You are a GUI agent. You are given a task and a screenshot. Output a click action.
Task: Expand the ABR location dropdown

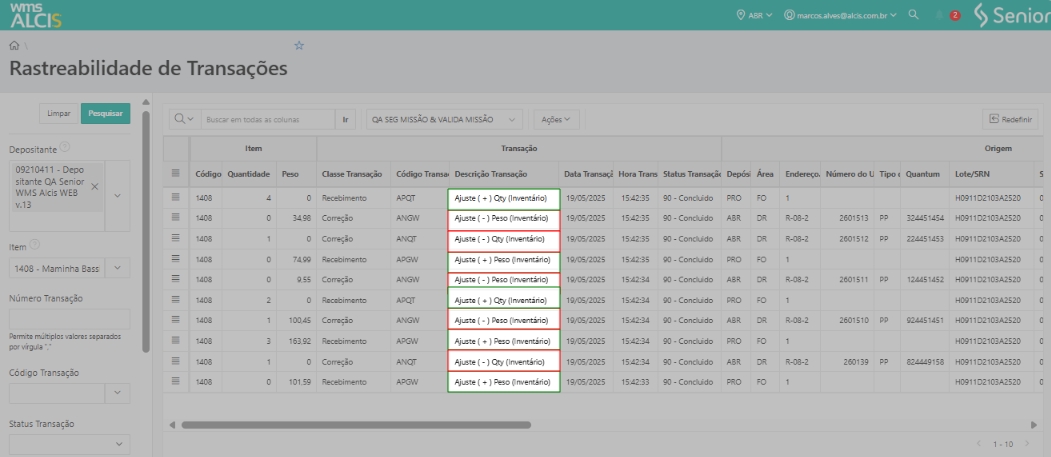[x=755, y=16]
